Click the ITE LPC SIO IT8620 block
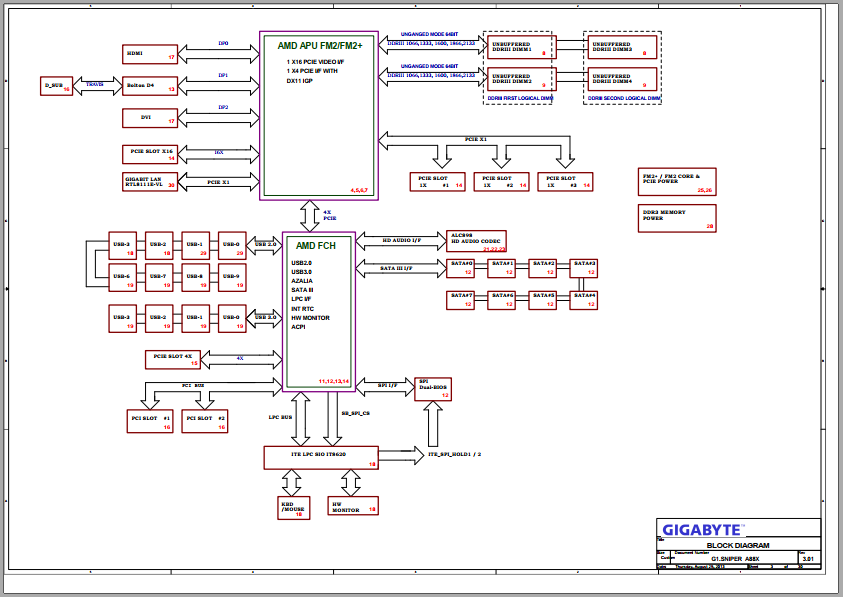The height and width of the screenshot is (597, 843). pyautogui.click(x=321, y=457)
